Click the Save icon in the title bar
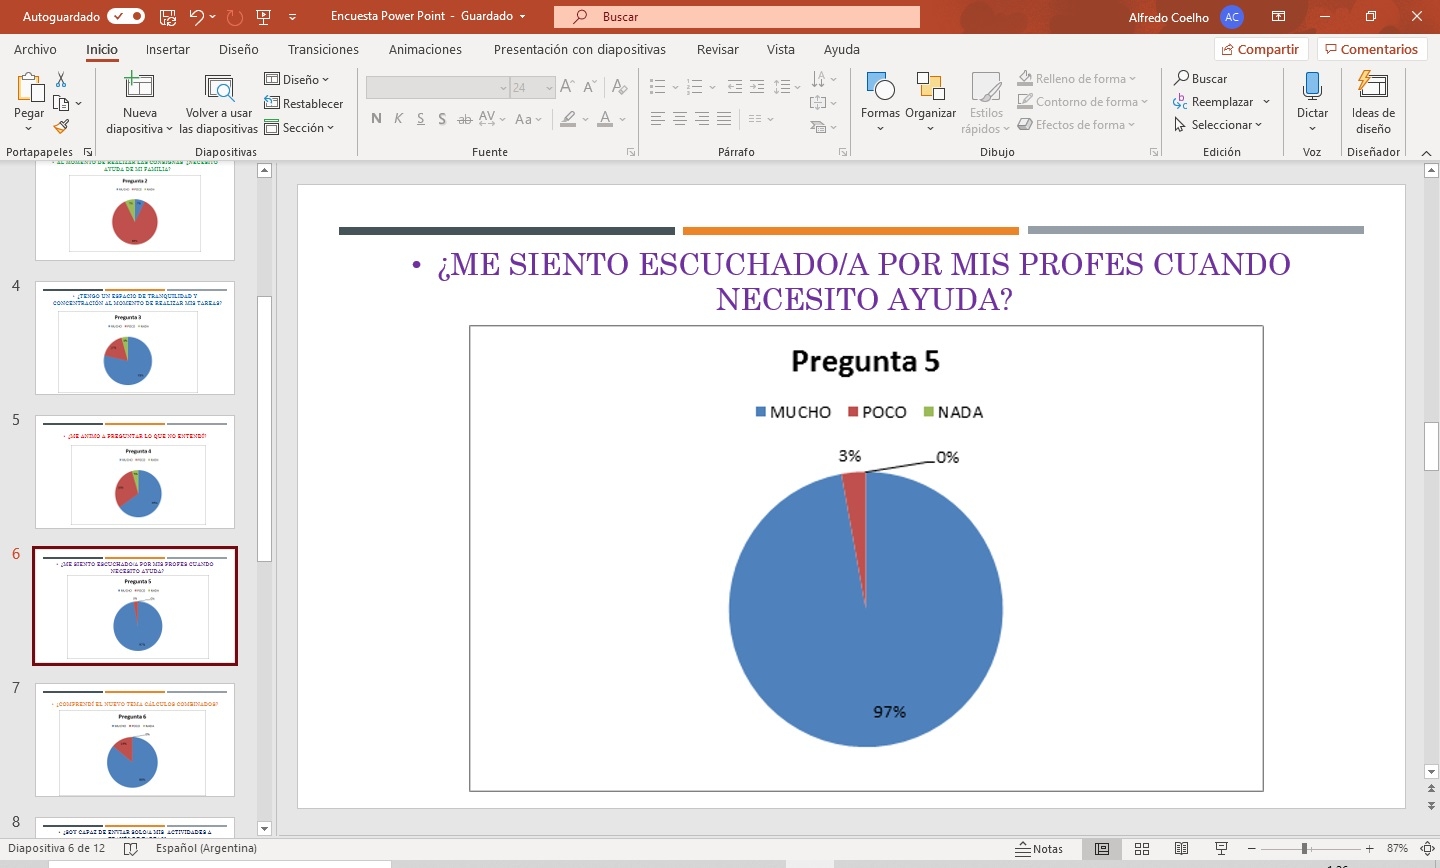1440x868 pixels. (168, 17)
